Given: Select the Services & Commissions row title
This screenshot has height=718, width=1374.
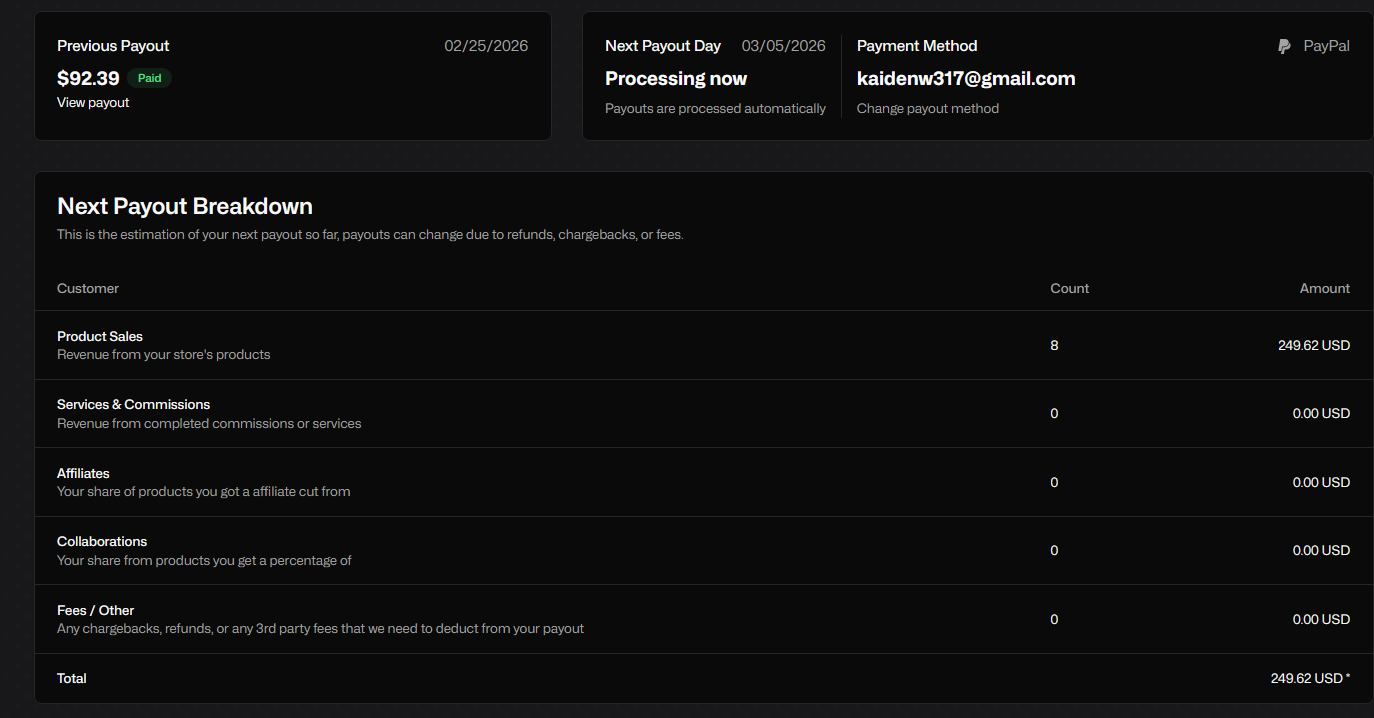Looking at the screenshot, I should point(133,404).
